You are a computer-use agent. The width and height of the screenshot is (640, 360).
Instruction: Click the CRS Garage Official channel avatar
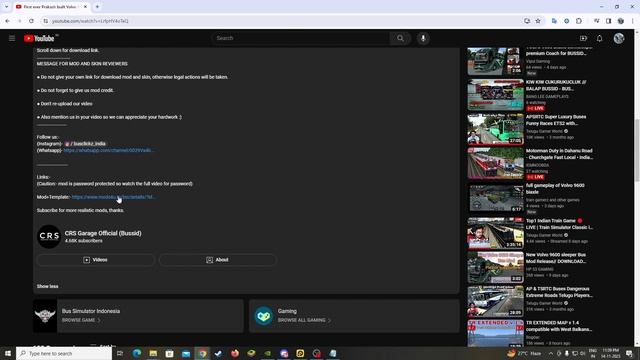click(49, 236)
